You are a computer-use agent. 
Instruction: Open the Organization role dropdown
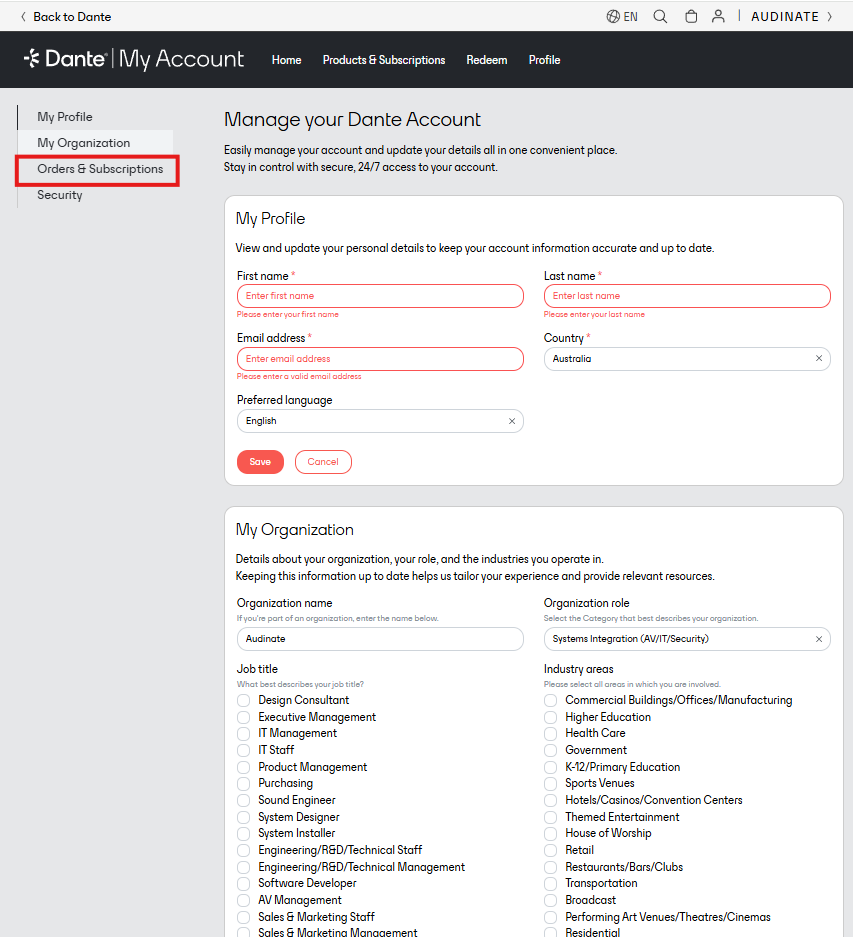[x=687, y=639]
